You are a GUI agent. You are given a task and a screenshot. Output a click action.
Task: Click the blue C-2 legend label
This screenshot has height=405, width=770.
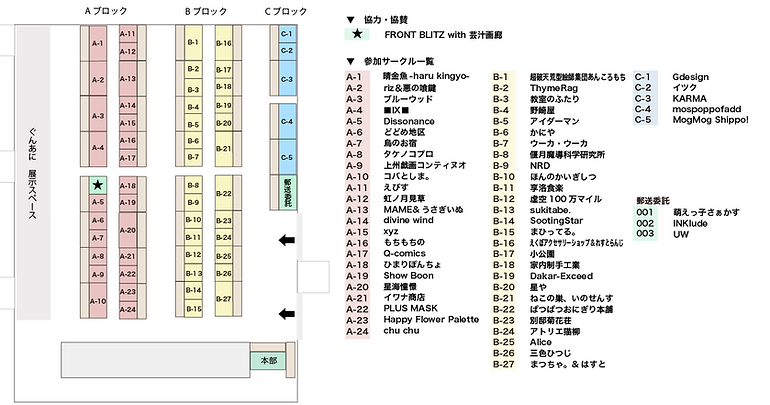tap(643, 87)
